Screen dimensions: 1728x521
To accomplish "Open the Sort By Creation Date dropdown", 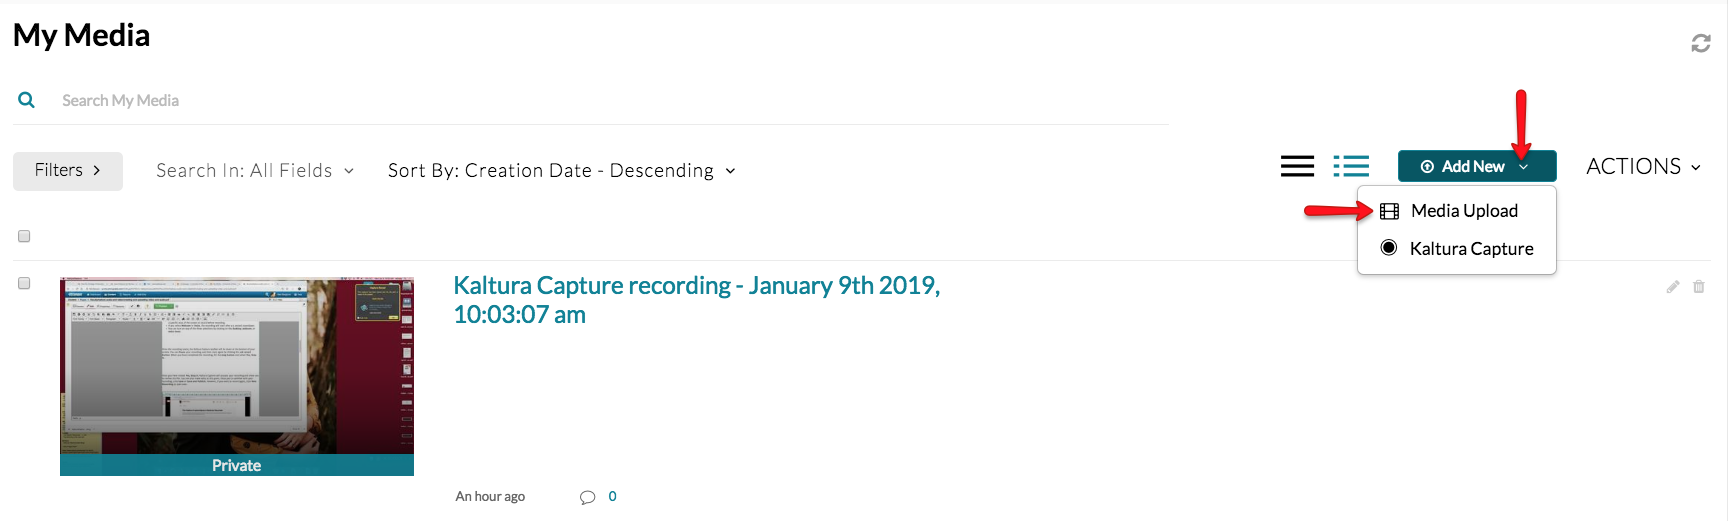I will [x=562, y=171].
